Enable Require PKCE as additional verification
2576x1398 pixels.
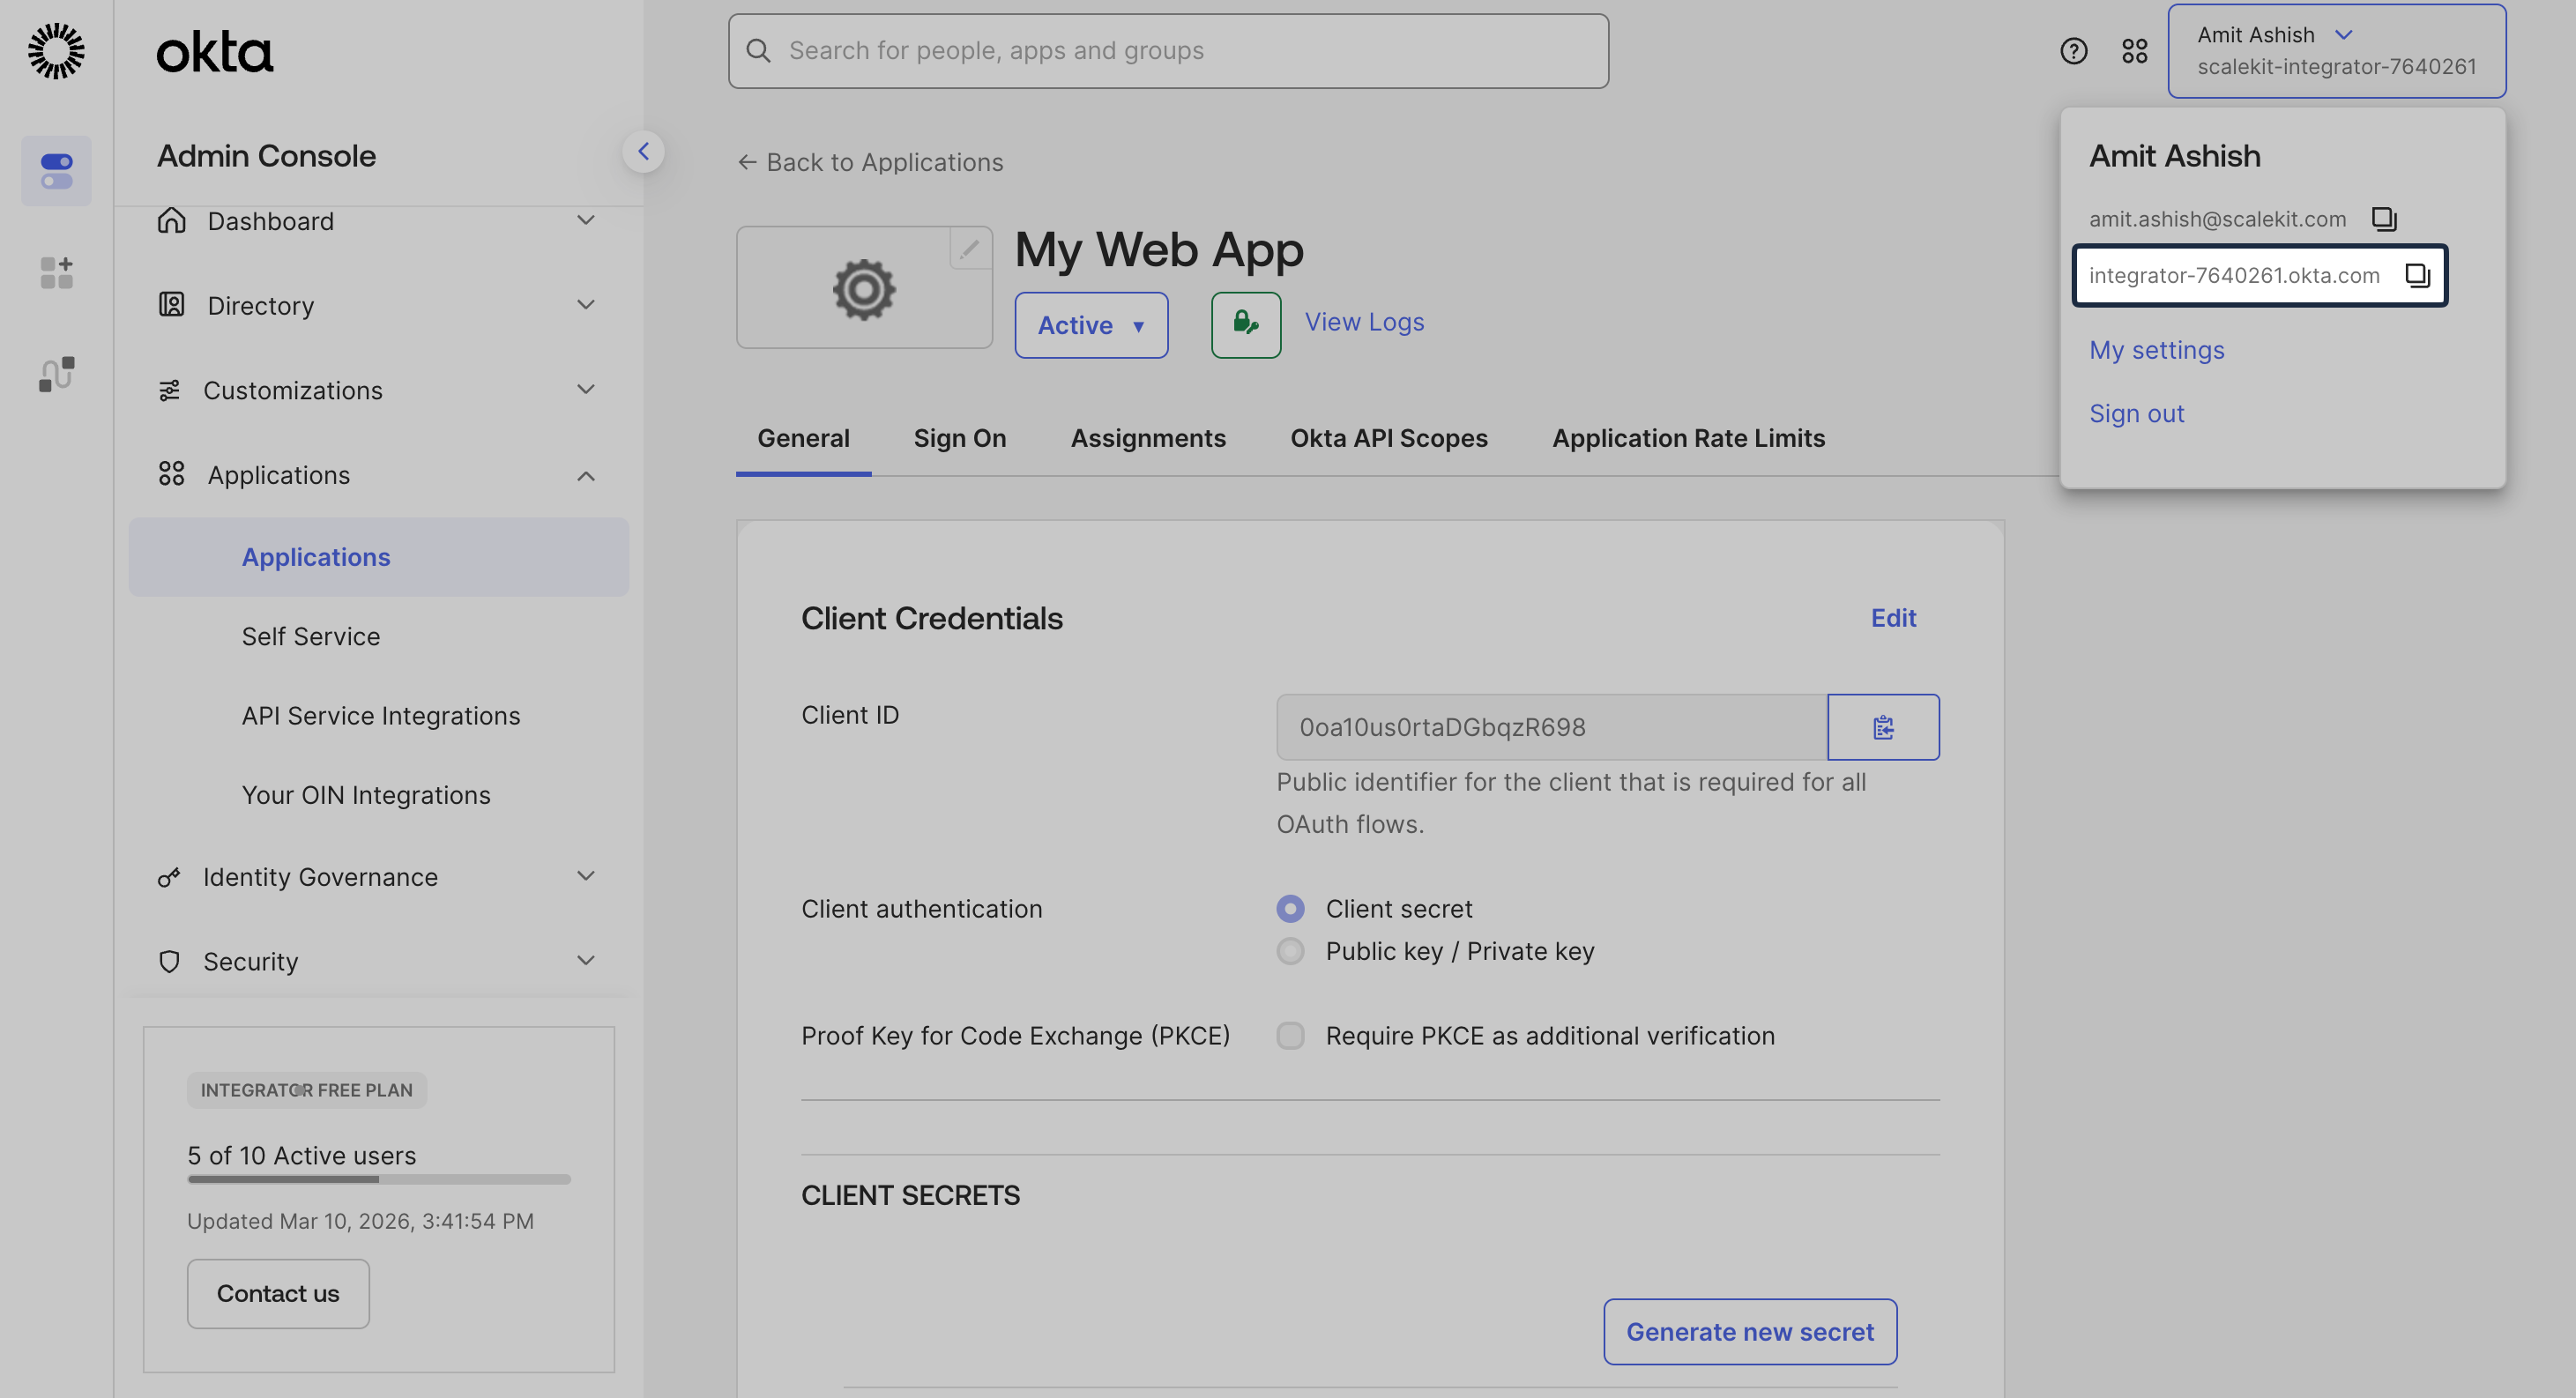1290,1036
